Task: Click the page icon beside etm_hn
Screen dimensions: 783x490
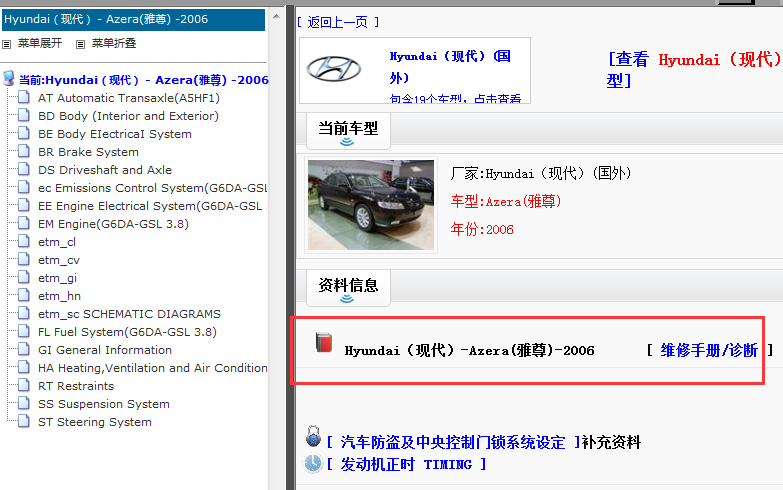Action: (23, 295)
